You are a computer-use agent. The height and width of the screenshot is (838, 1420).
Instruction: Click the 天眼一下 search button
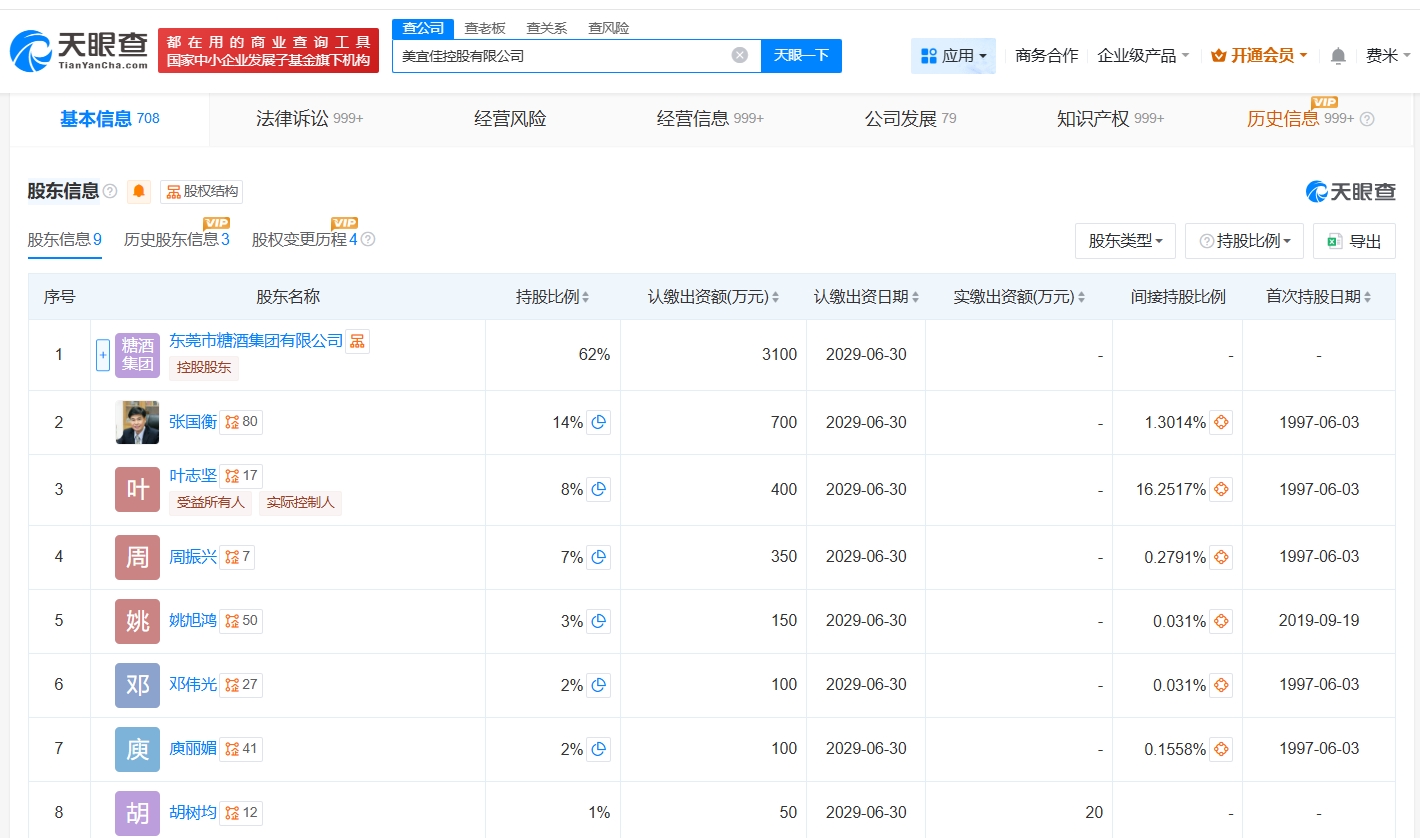[801, 56]
